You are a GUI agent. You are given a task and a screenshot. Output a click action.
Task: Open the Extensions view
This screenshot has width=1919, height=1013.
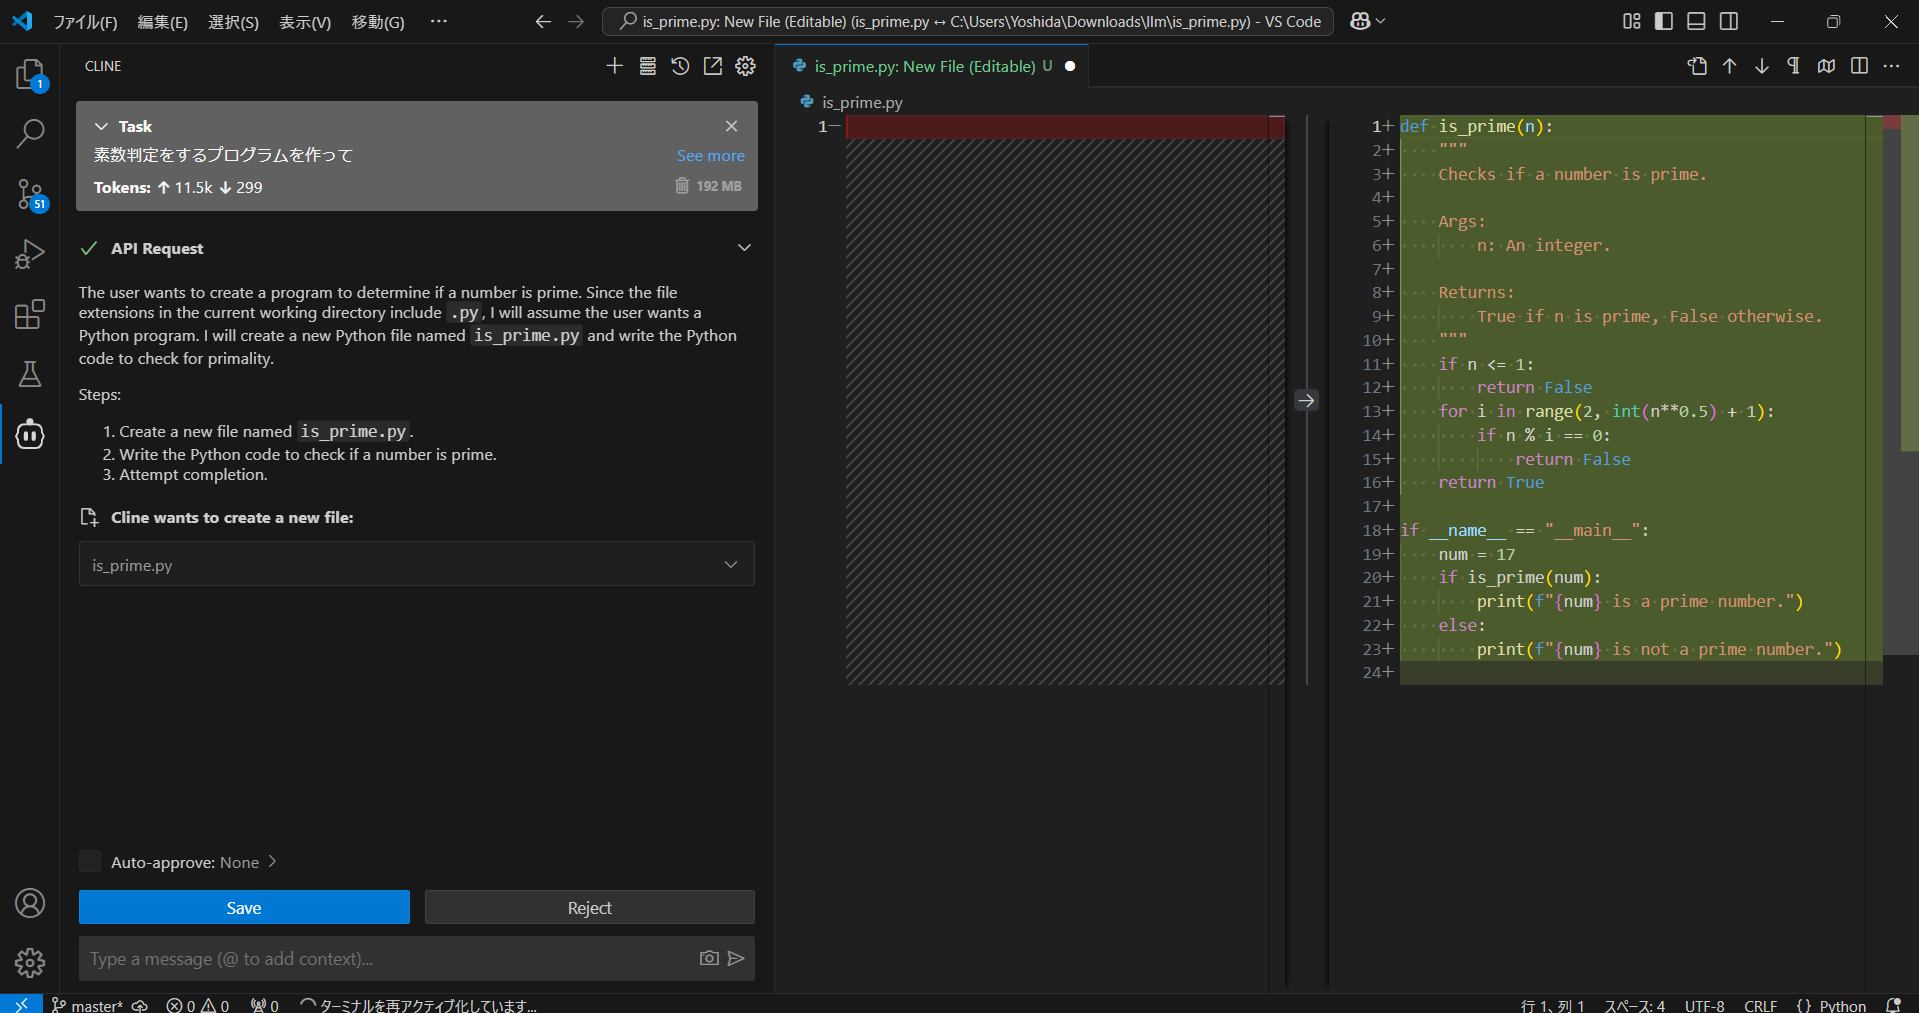click(30, 314)
